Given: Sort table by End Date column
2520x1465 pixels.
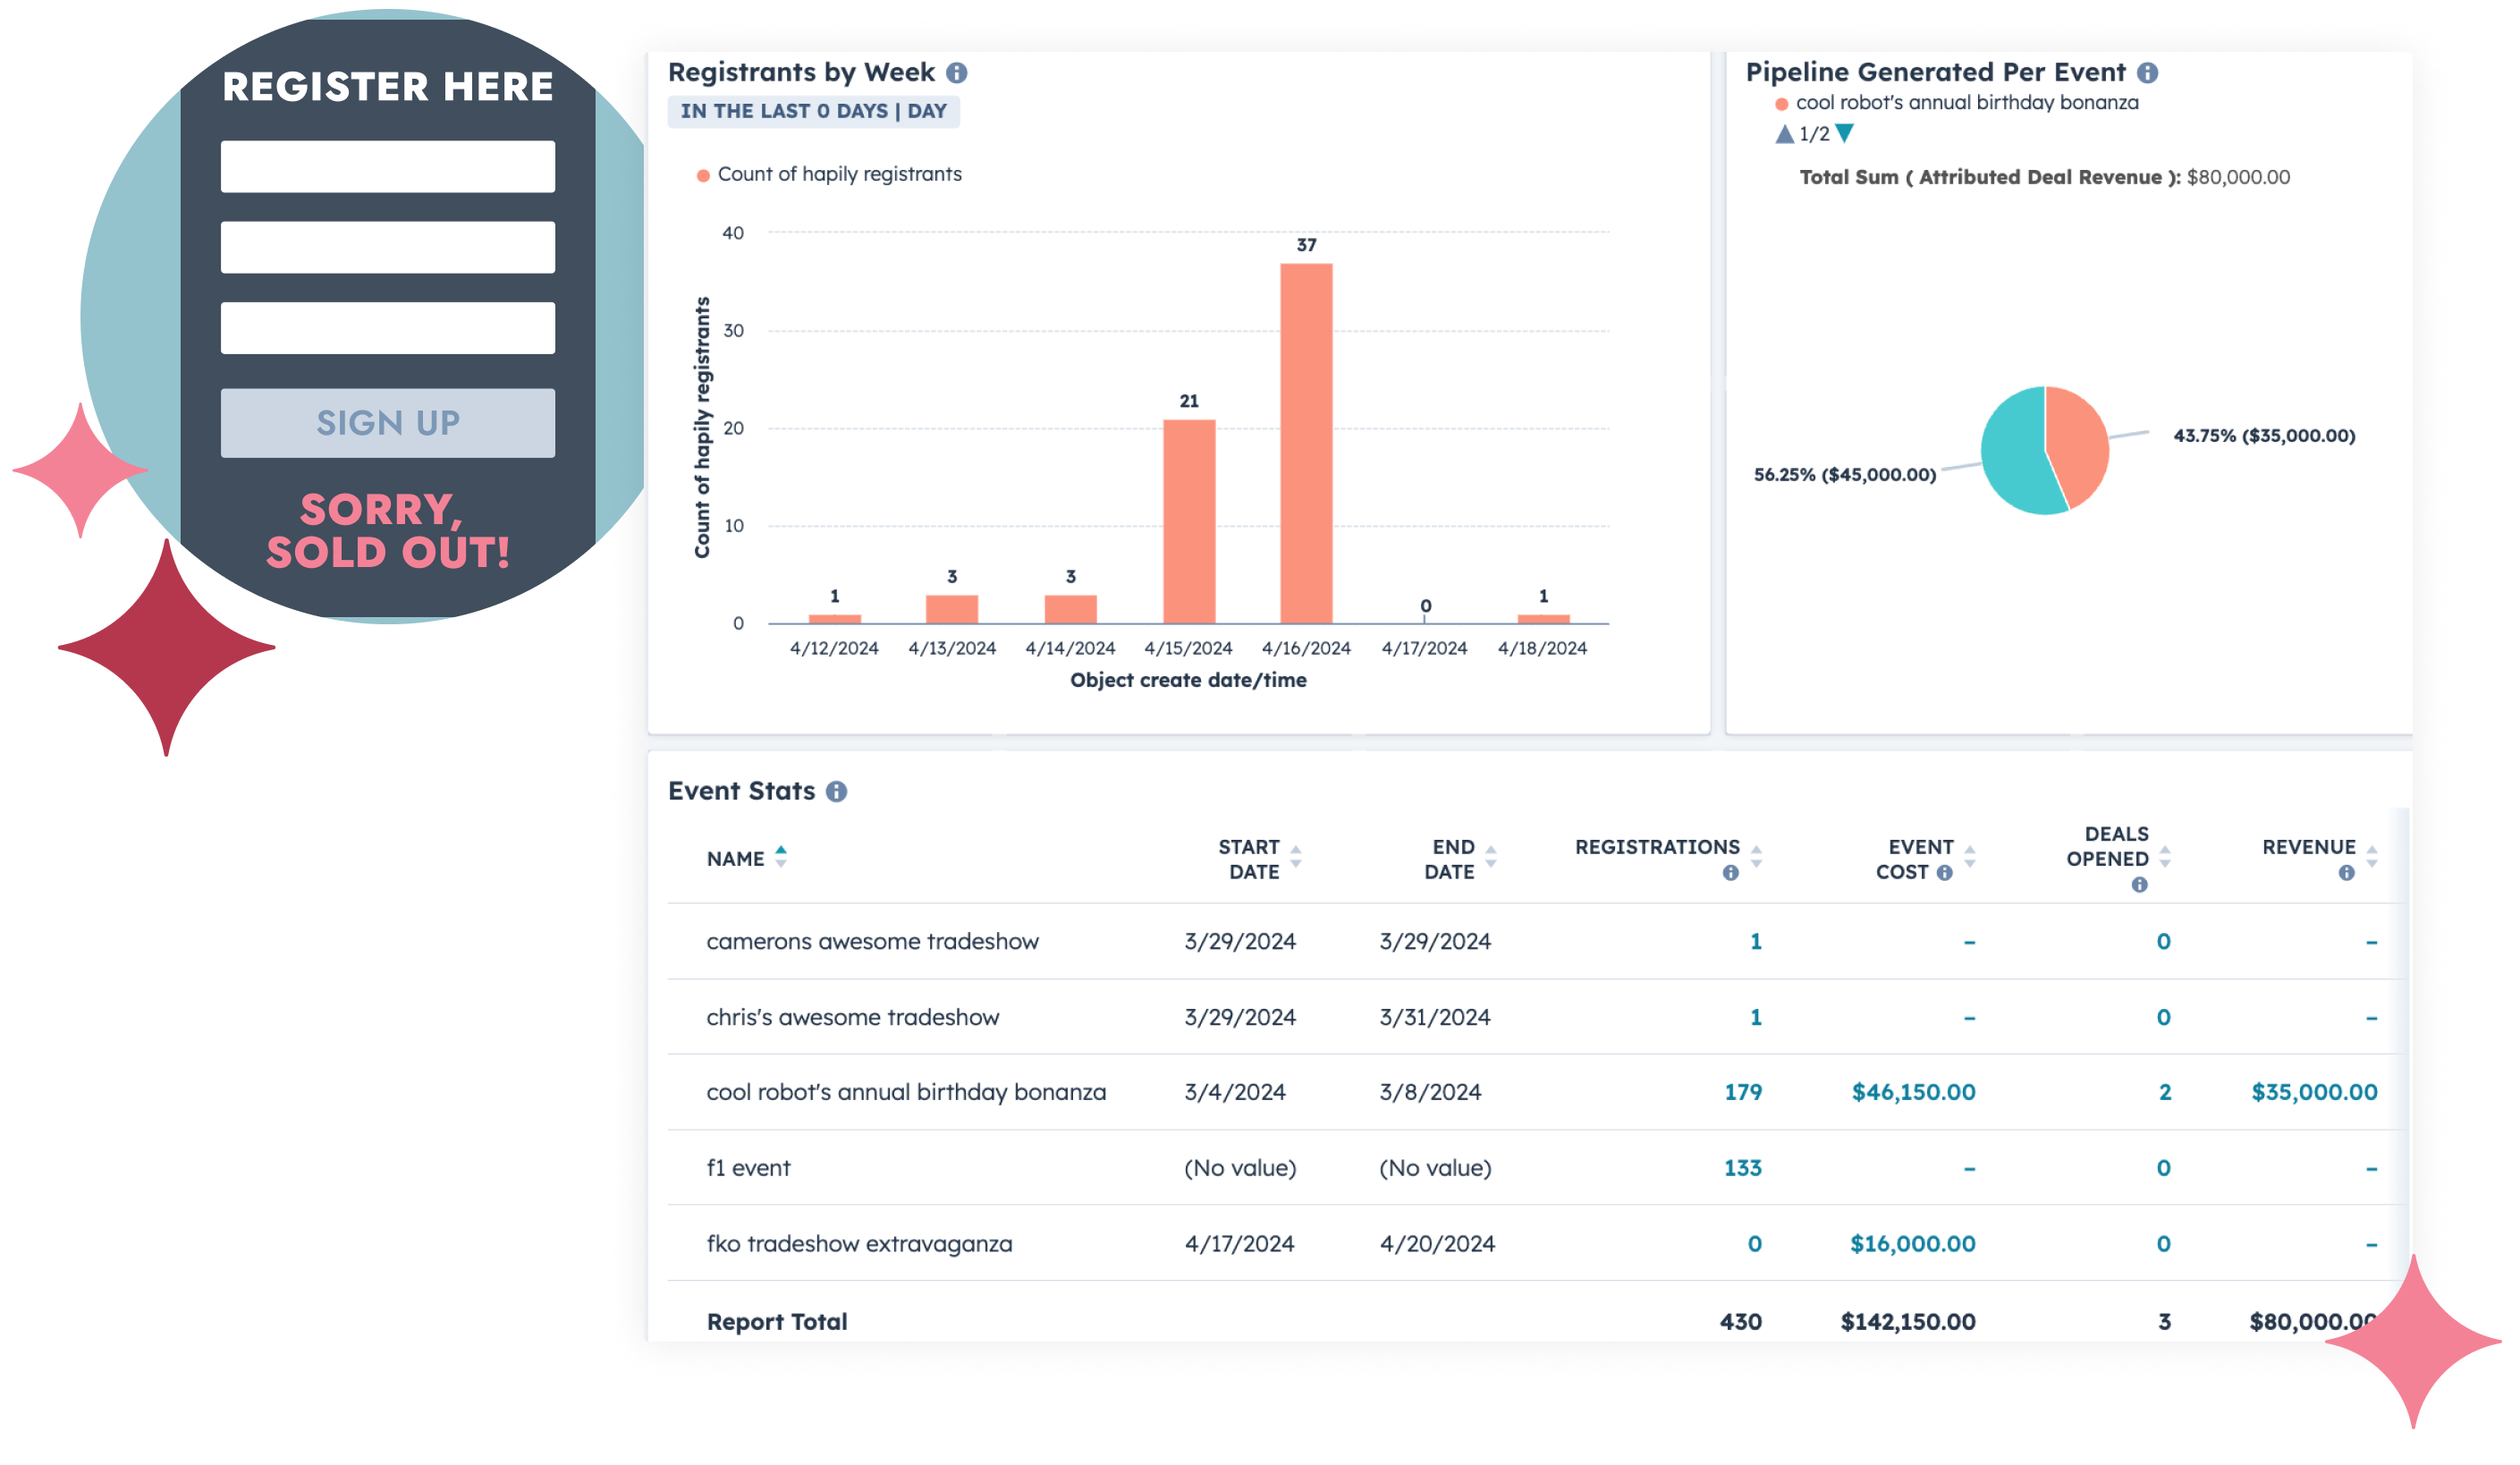Looking at the screenshot, I should pos(1491,857).
